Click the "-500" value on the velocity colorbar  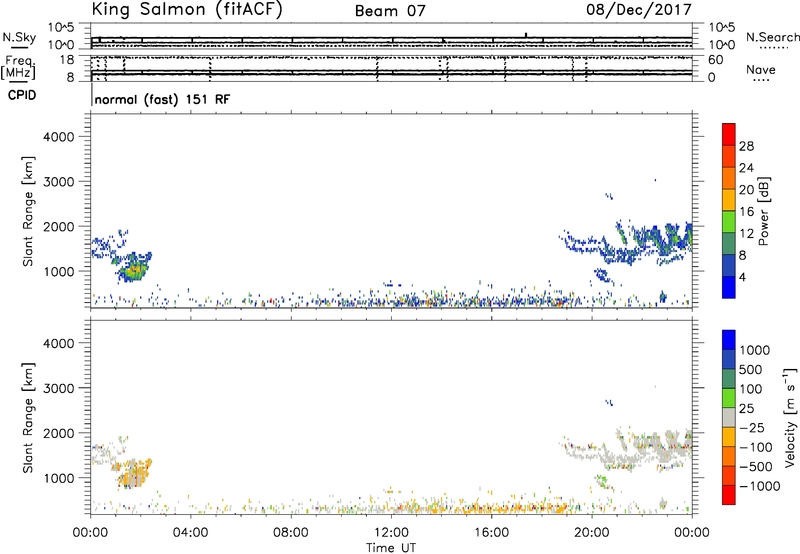(756, 466)
